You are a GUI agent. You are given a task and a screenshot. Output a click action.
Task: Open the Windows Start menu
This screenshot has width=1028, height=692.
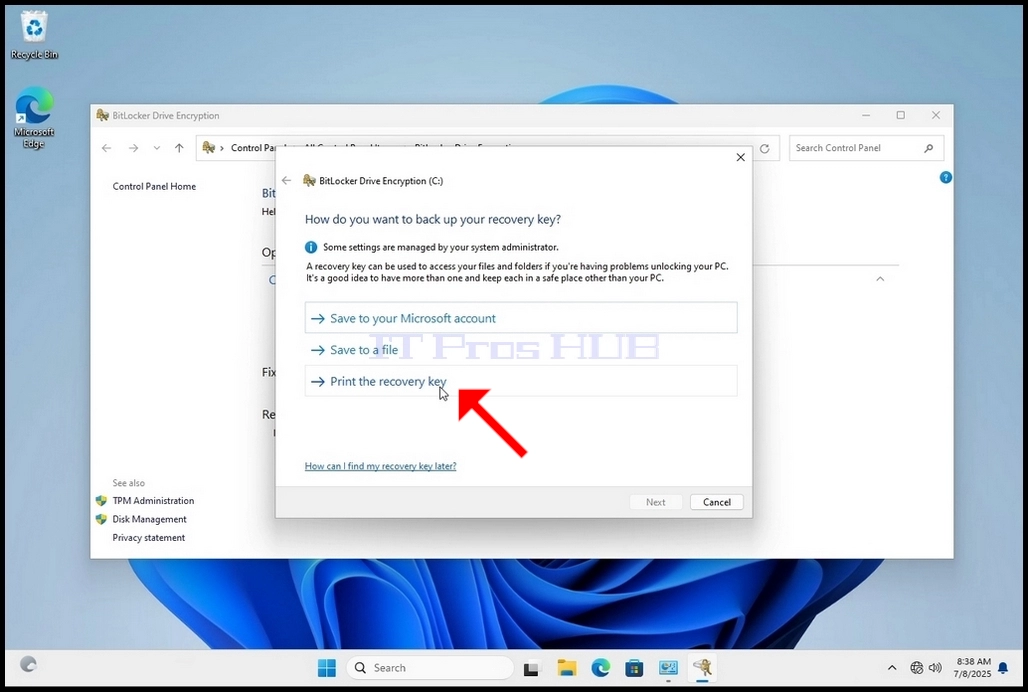(x=326, y=668)
